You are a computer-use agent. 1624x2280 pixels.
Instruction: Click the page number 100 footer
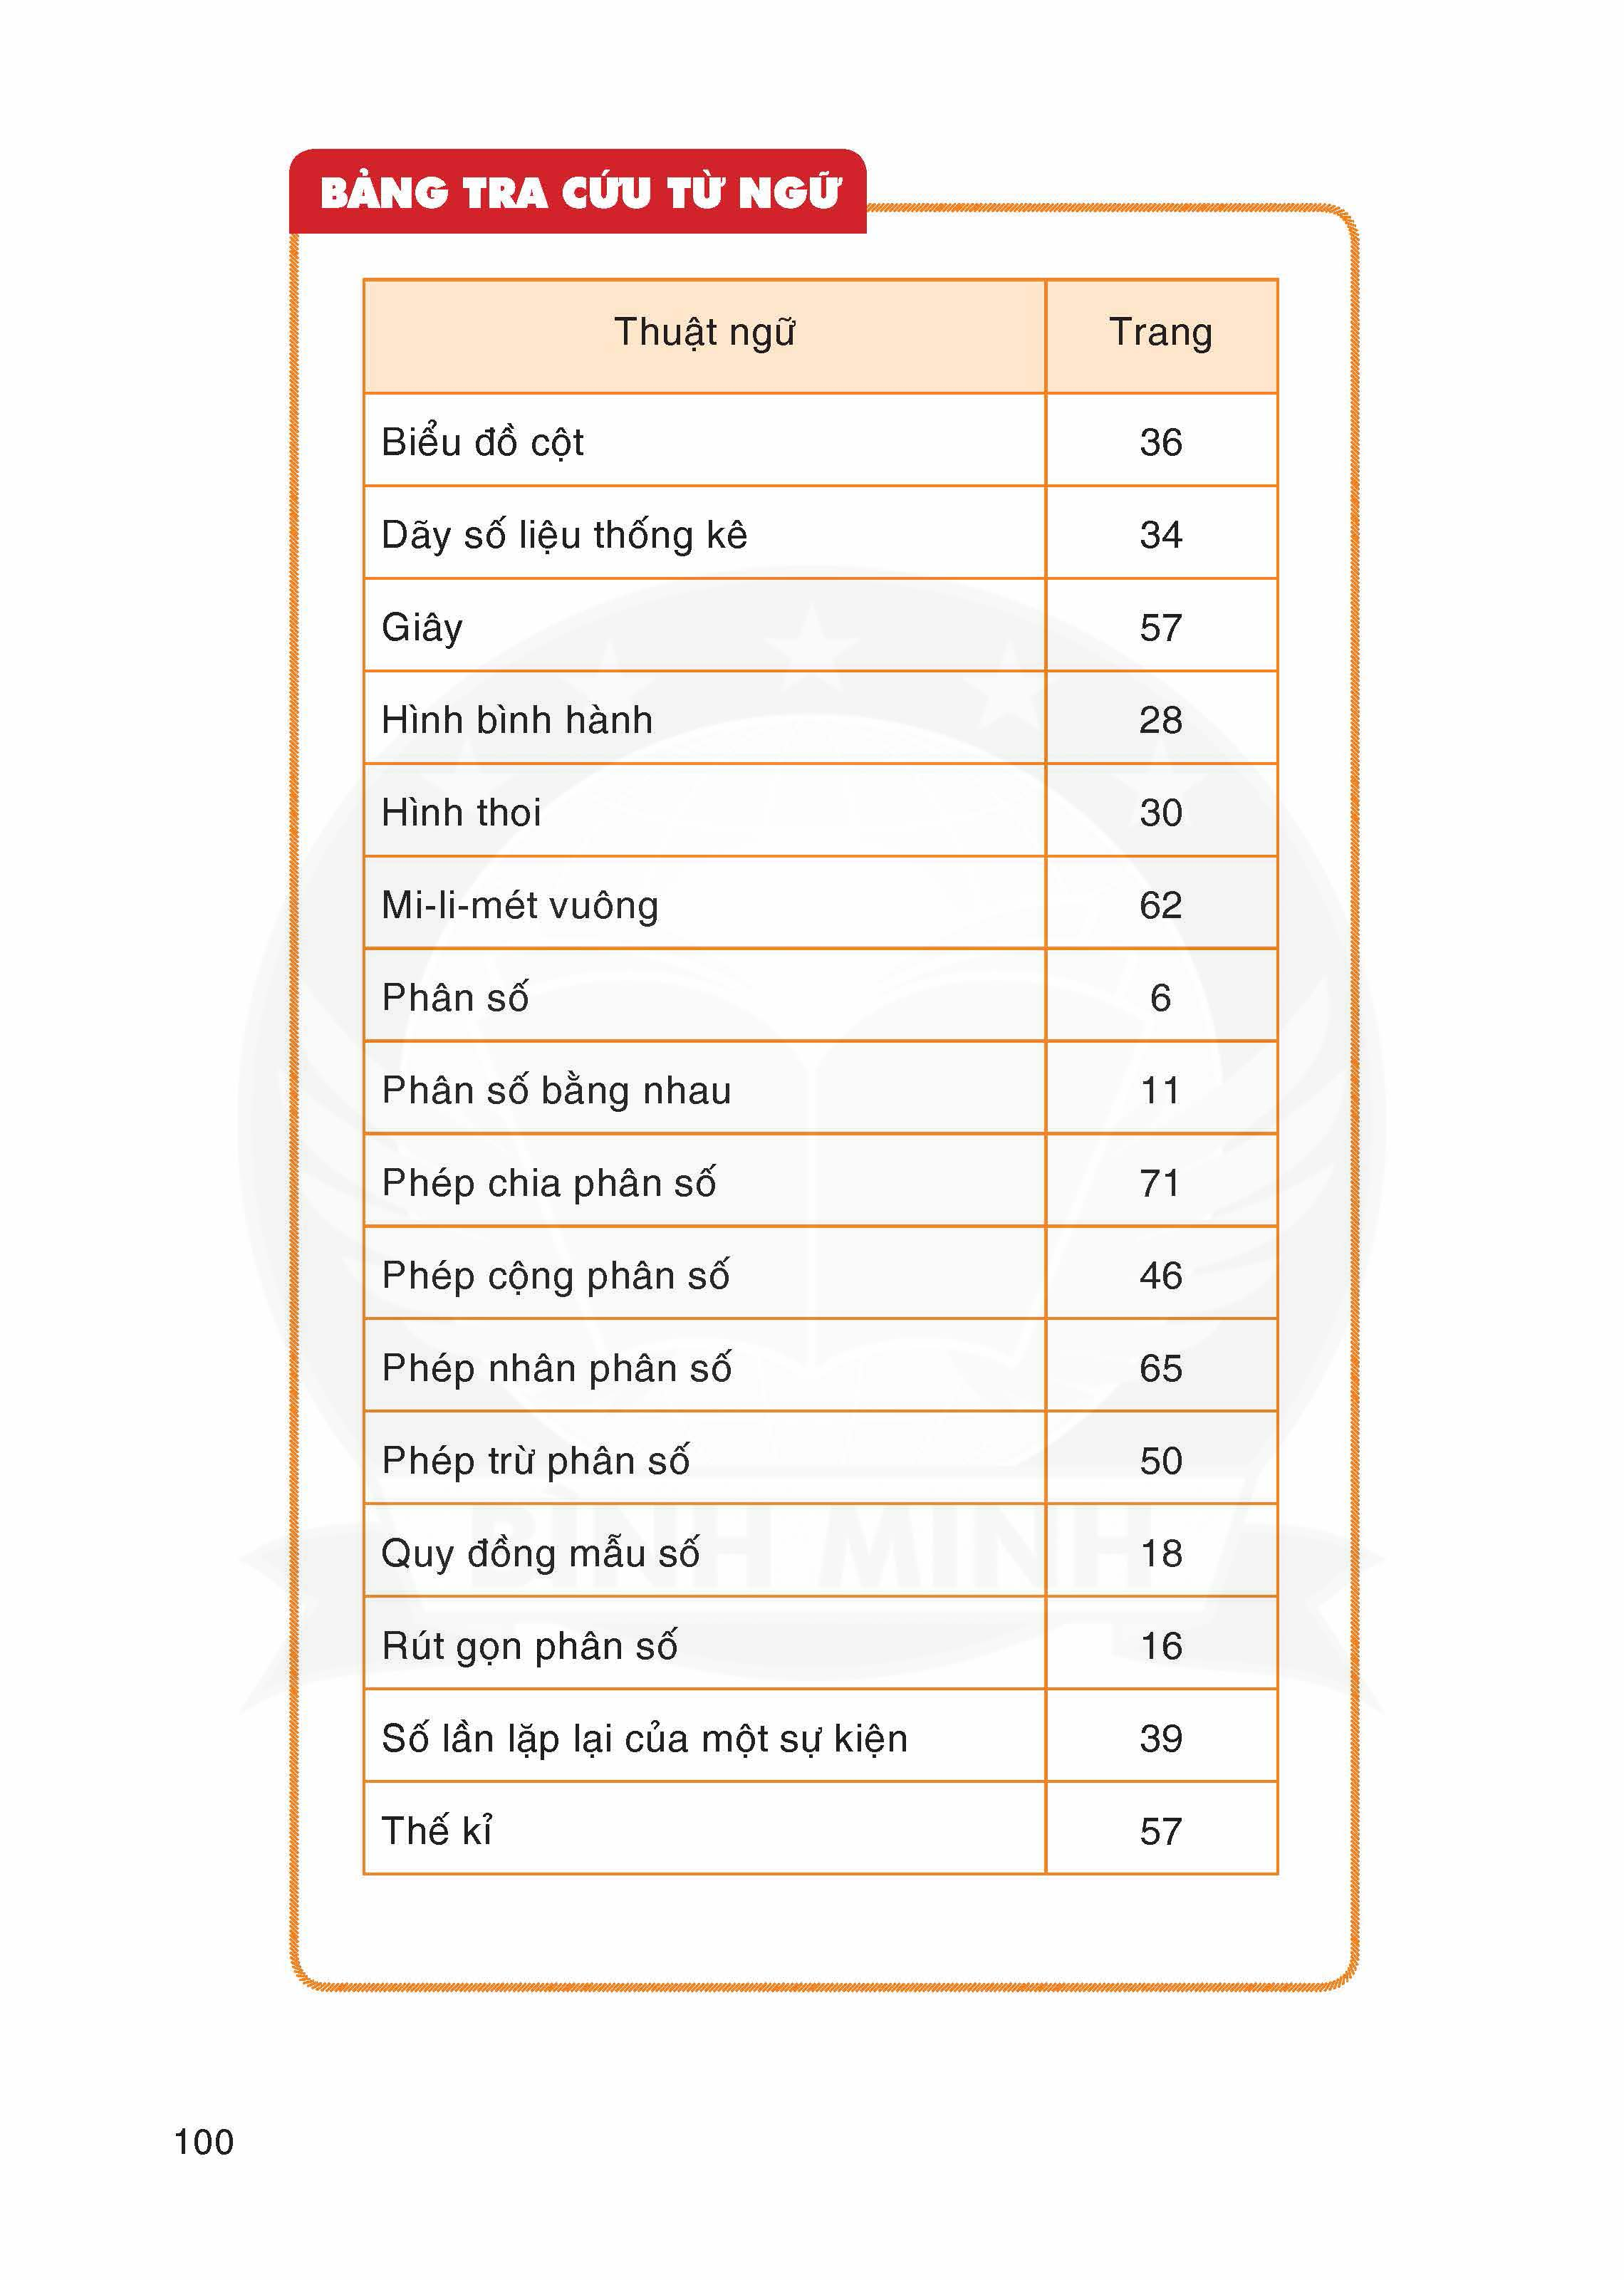[204, 2141]
